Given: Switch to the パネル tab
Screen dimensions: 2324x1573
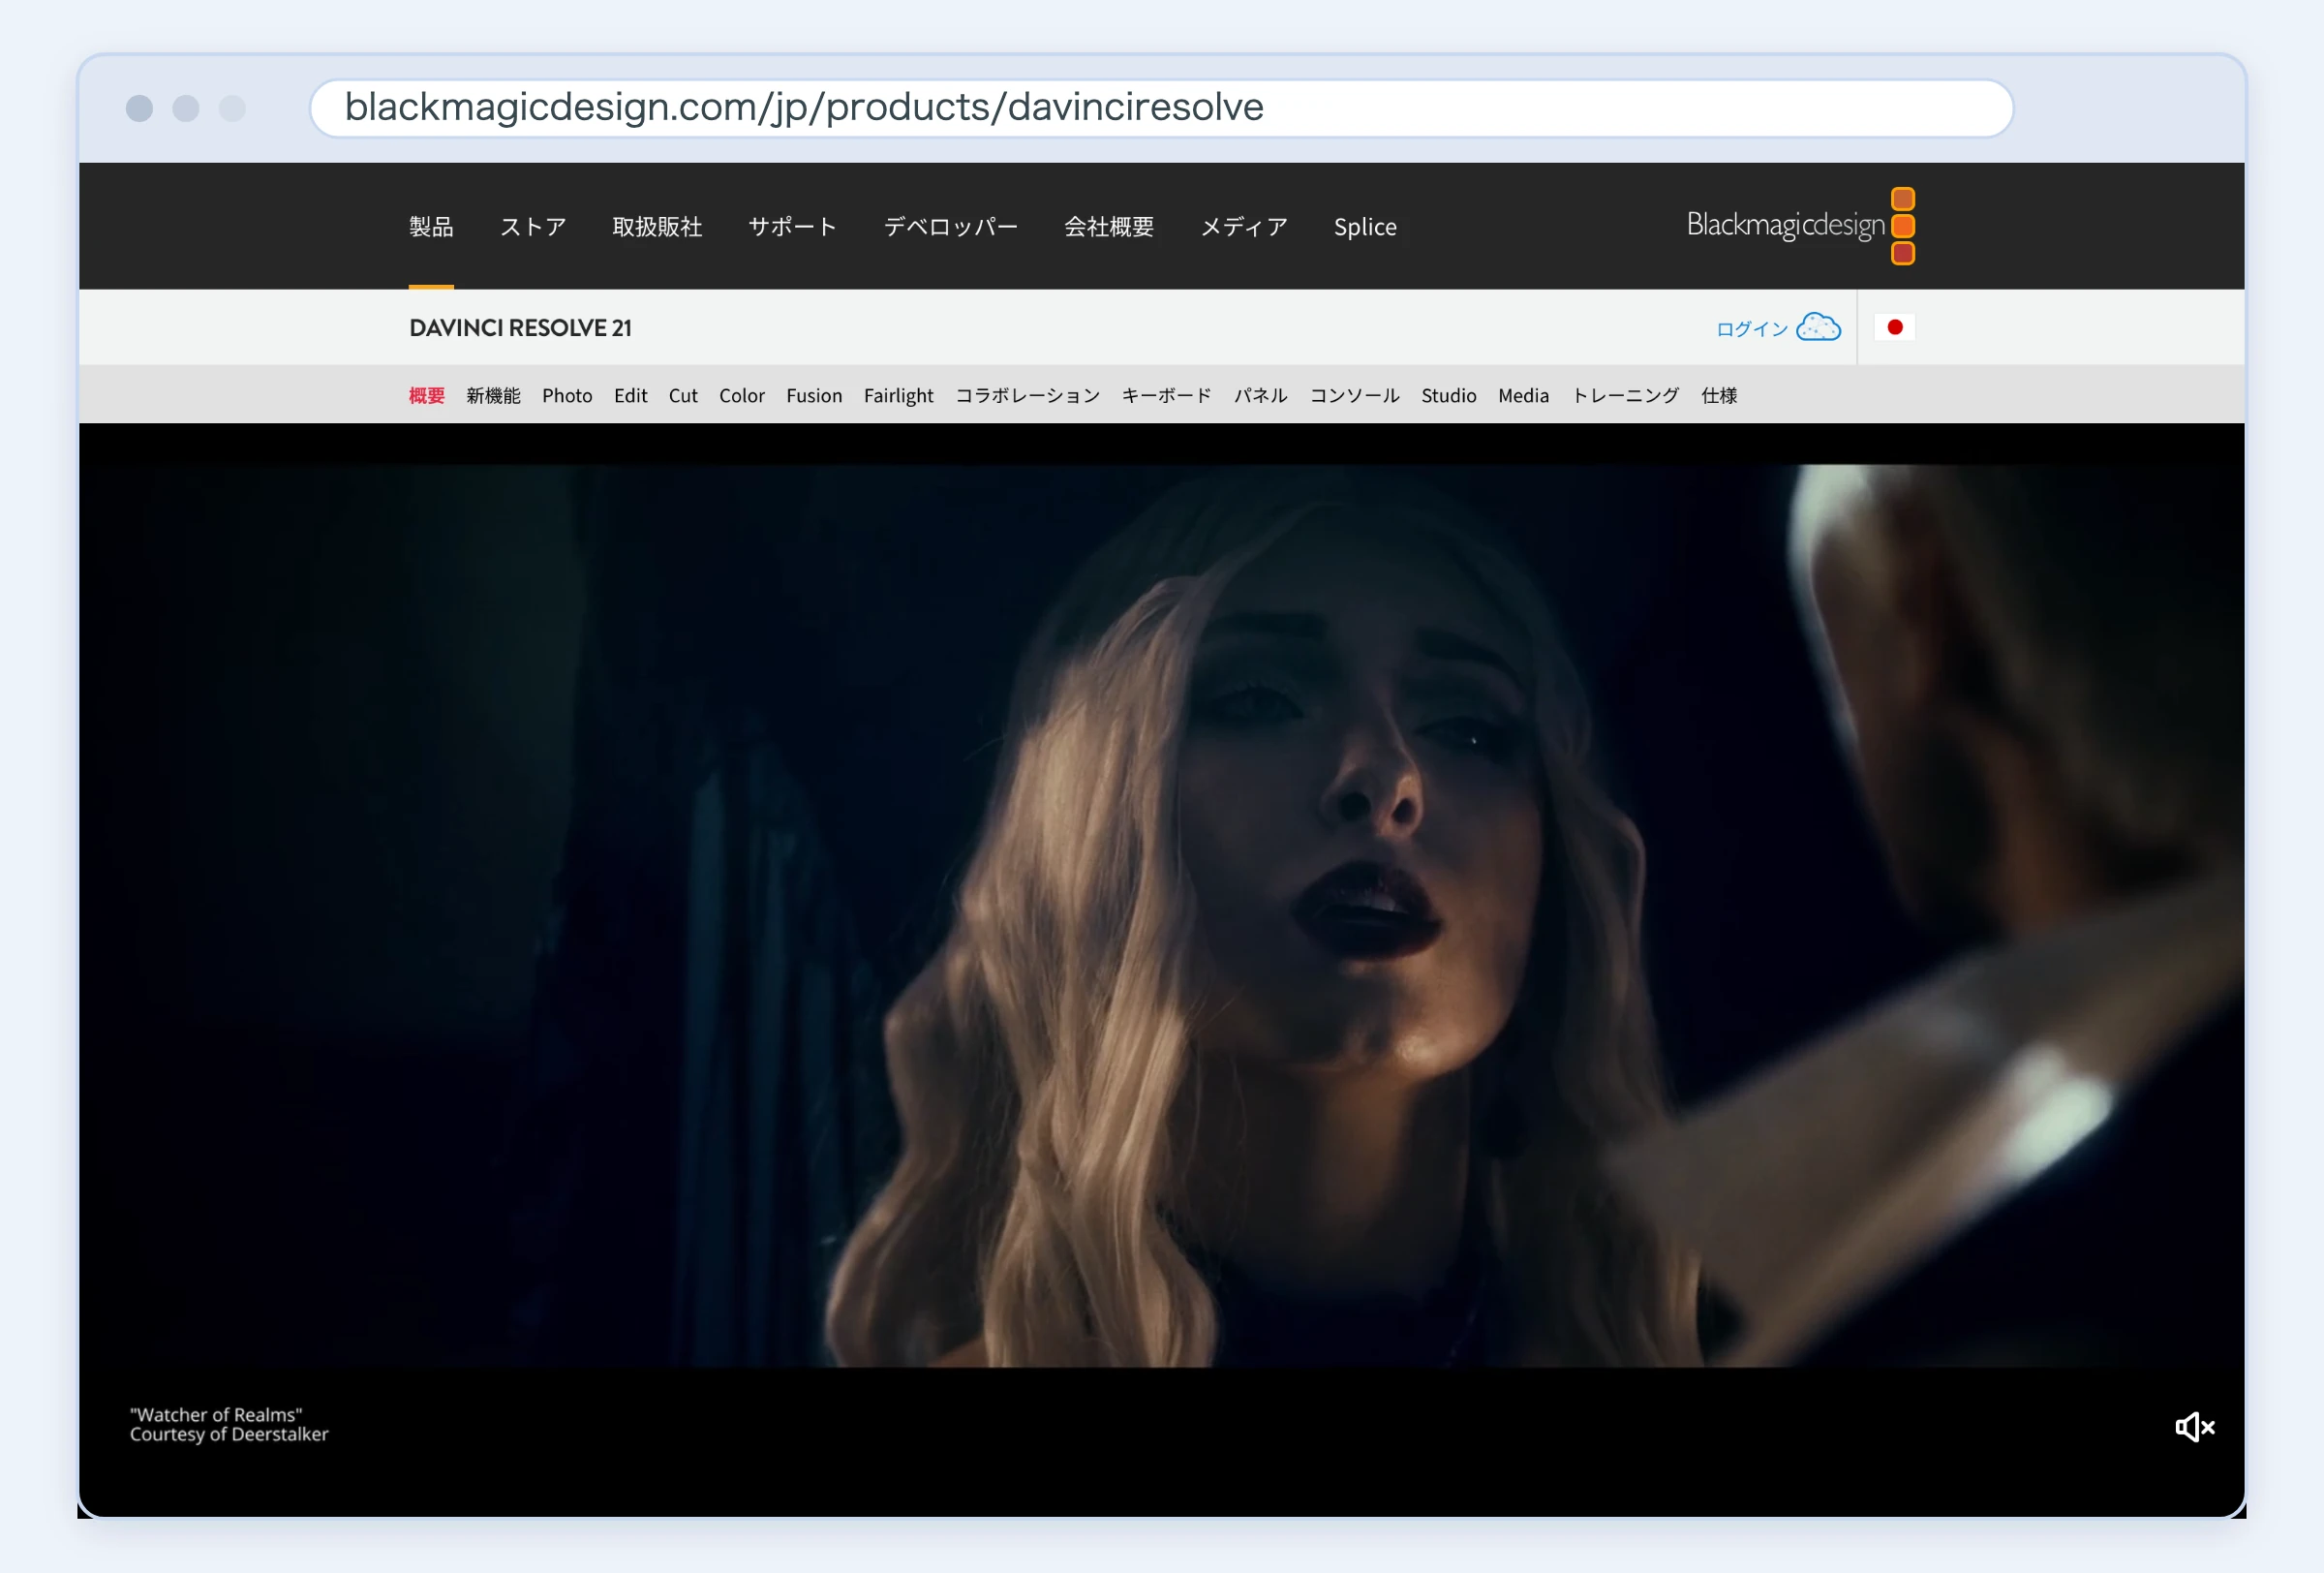Looking at the screenshot, I should (x=1261, y=395).
